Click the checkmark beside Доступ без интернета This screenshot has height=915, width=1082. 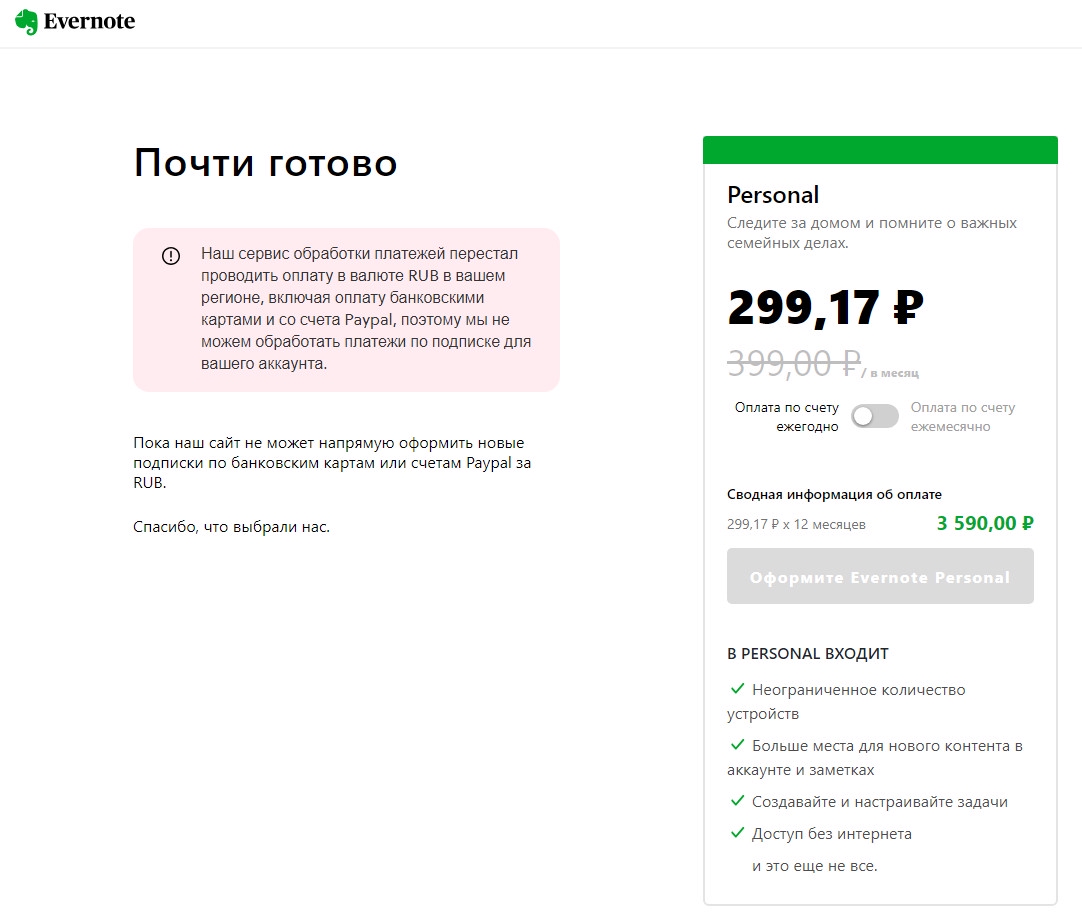737,833
